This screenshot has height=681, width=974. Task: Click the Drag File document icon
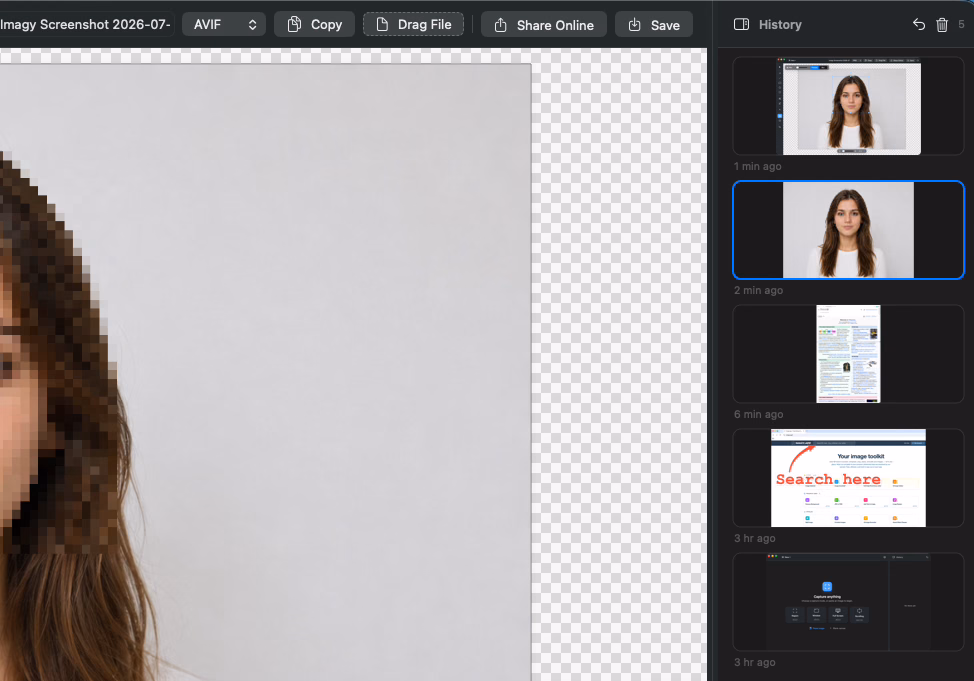[x=382, y=24]
